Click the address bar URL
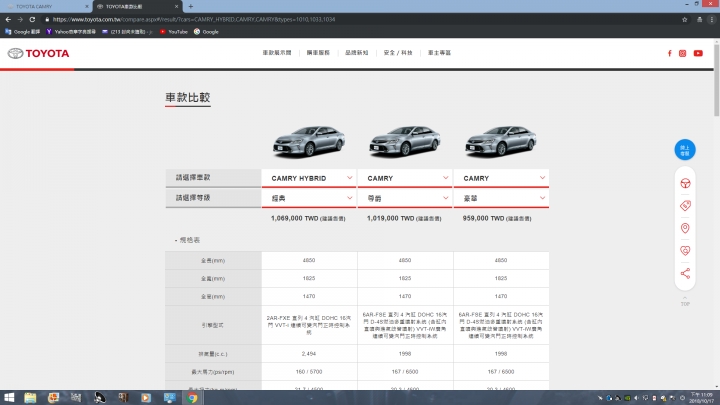720x405 pixels. click(193, 19)
